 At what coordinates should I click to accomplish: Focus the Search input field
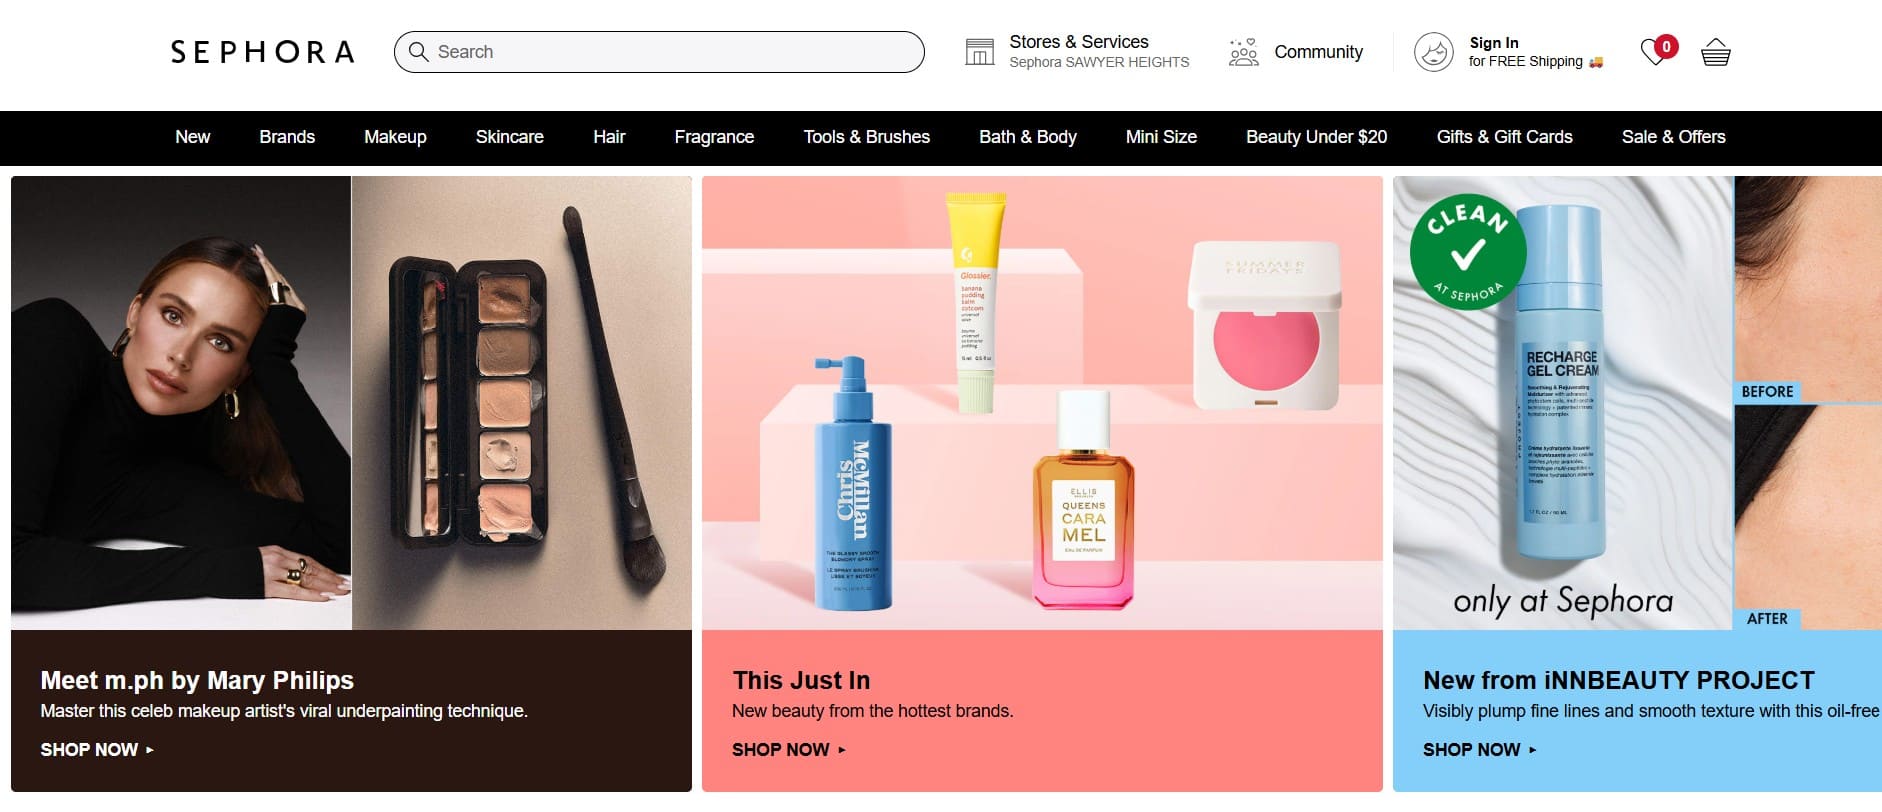point(659,52)
